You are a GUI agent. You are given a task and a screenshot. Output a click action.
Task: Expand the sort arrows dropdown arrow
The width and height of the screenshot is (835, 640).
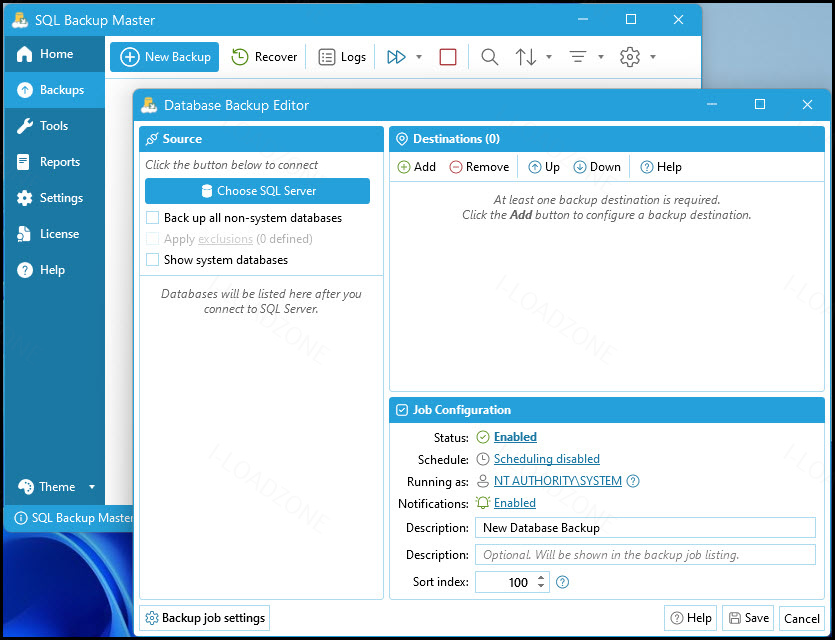tap(549, 57)
